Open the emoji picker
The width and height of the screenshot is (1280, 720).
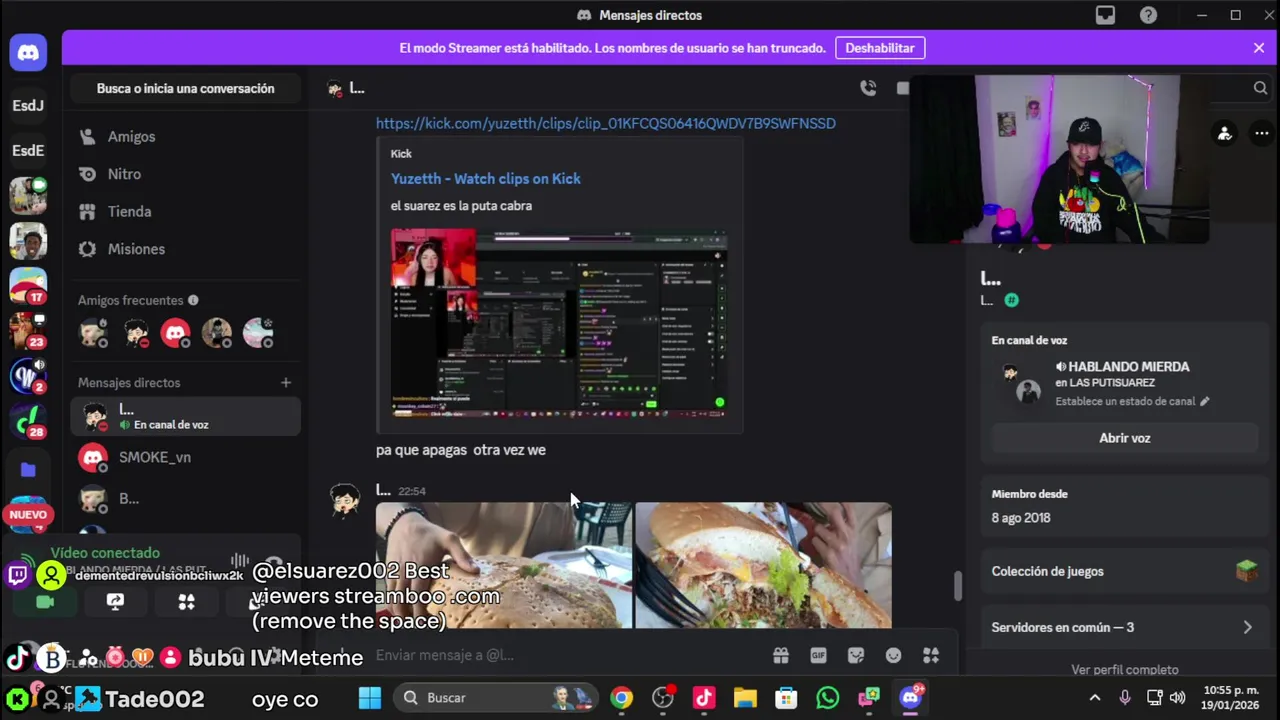point(893,655)
